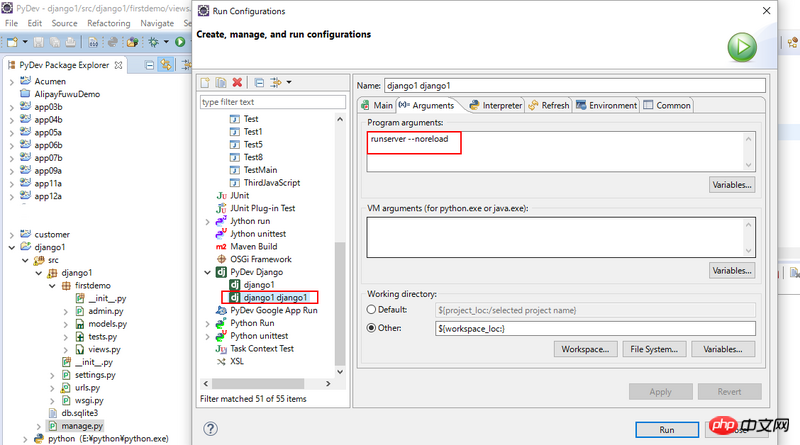Switch to the Refresh tab
This screenshot has width=800, height=445.
pyautogui.click(x=549, y=105)
